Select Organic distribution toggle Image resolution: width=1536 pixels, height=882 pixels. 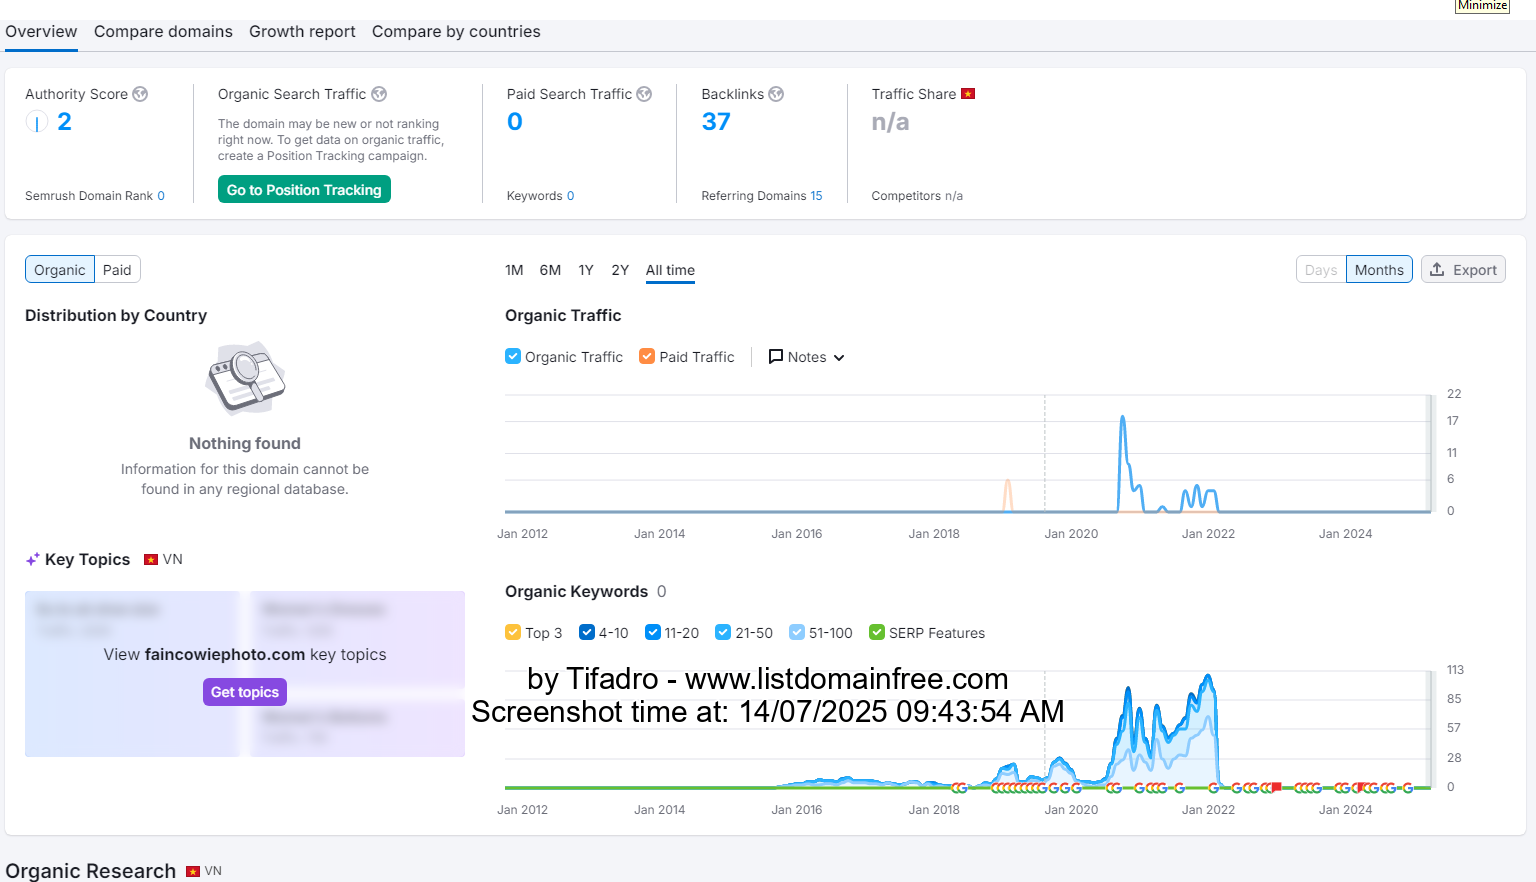tap(60, 270)
